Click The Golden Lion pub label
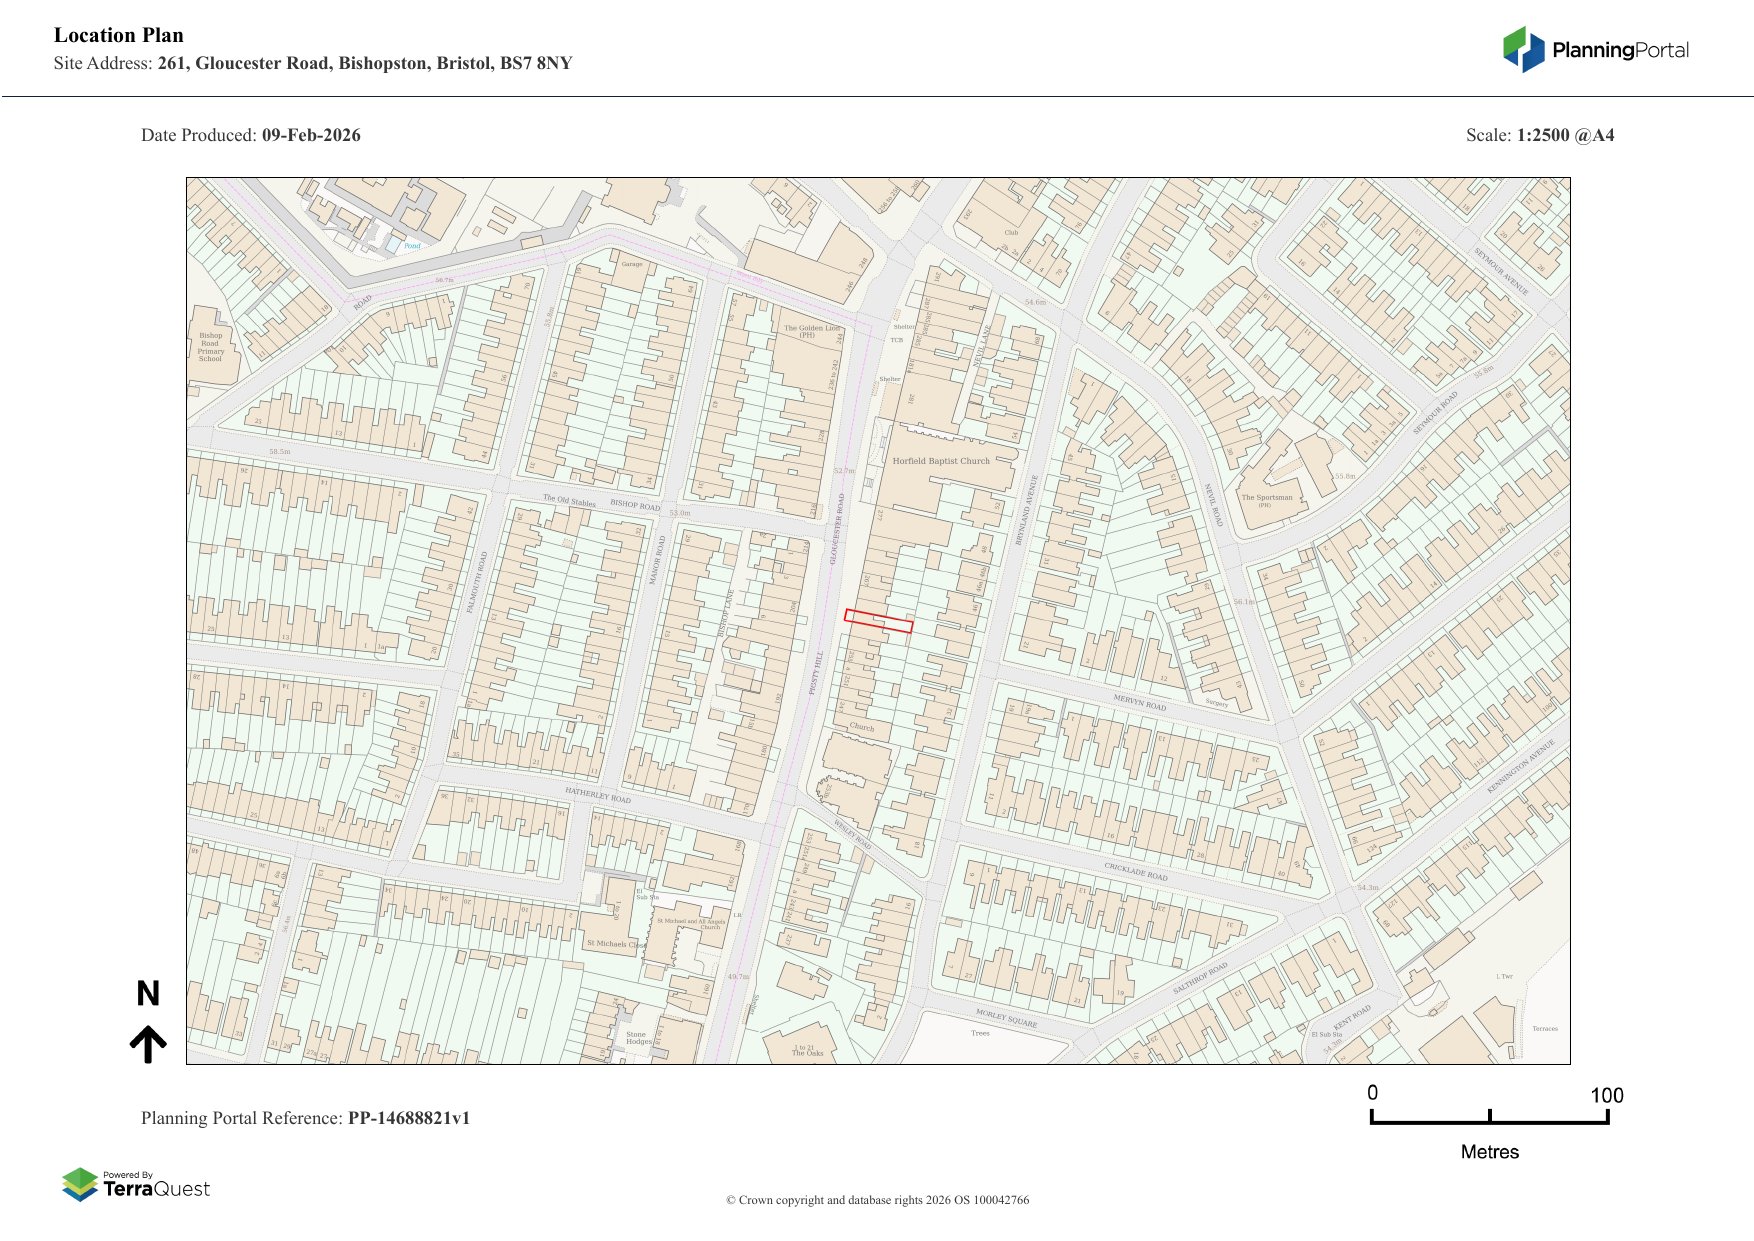 point(811,331)
